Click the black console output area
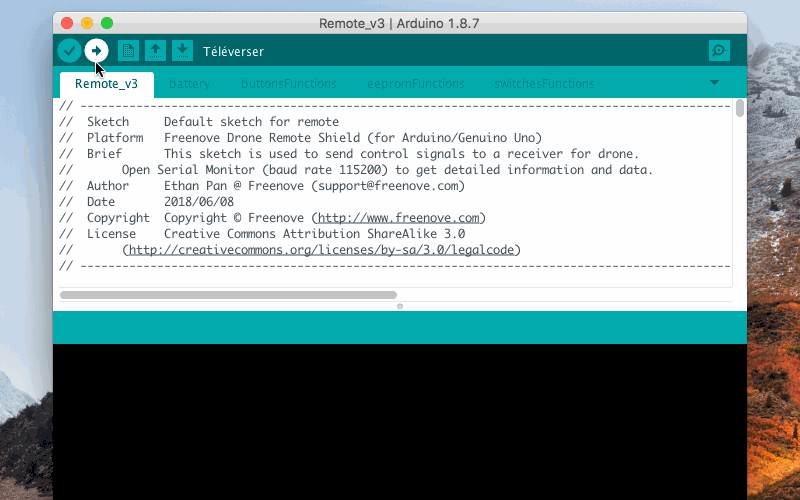800x500 pixels. (400, 422)
